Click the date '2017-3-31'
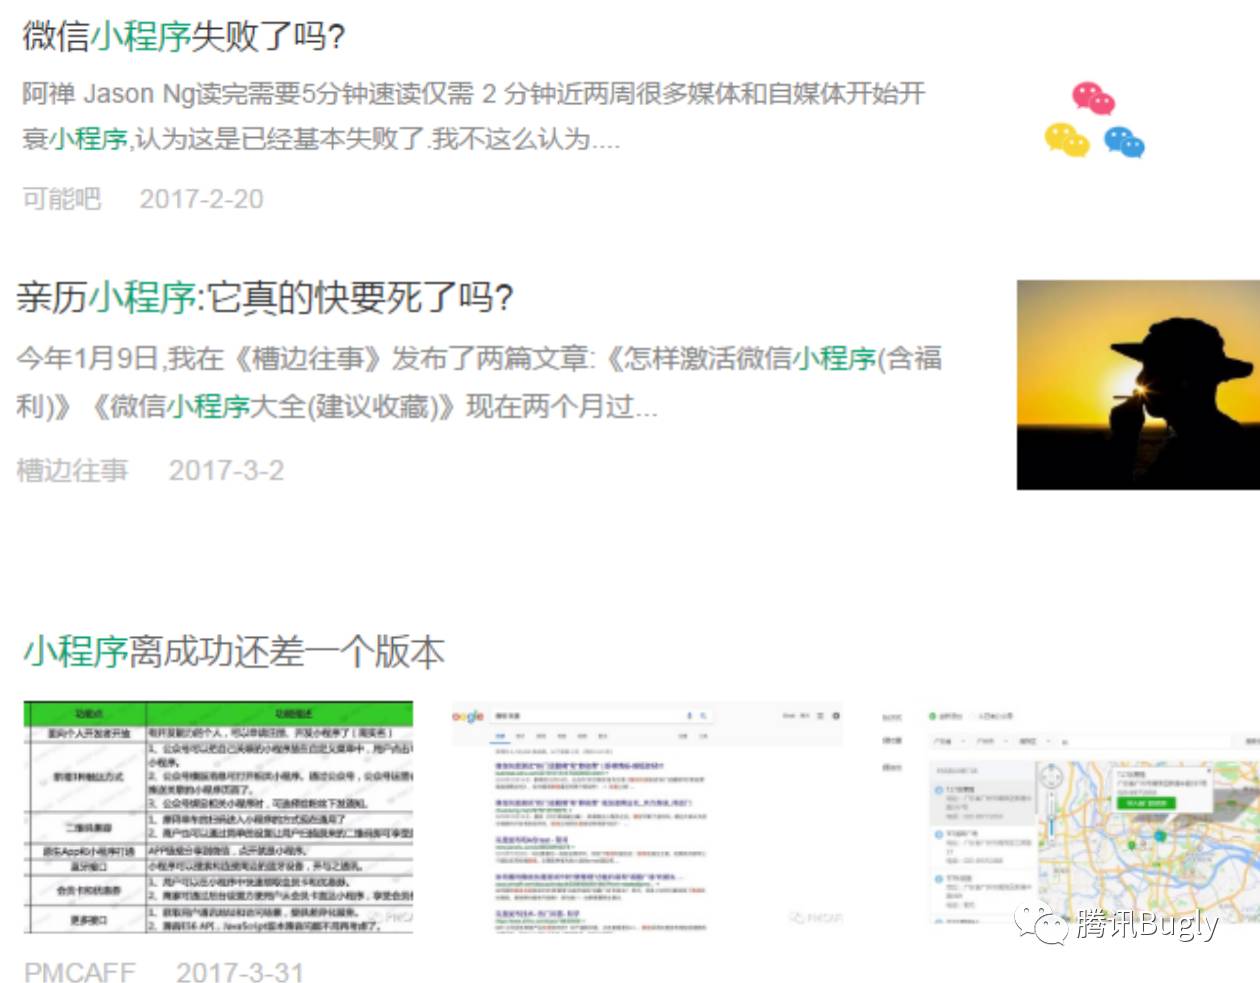Image resolution: width=1260 pixels, height=983 pixels. [240, 972]
